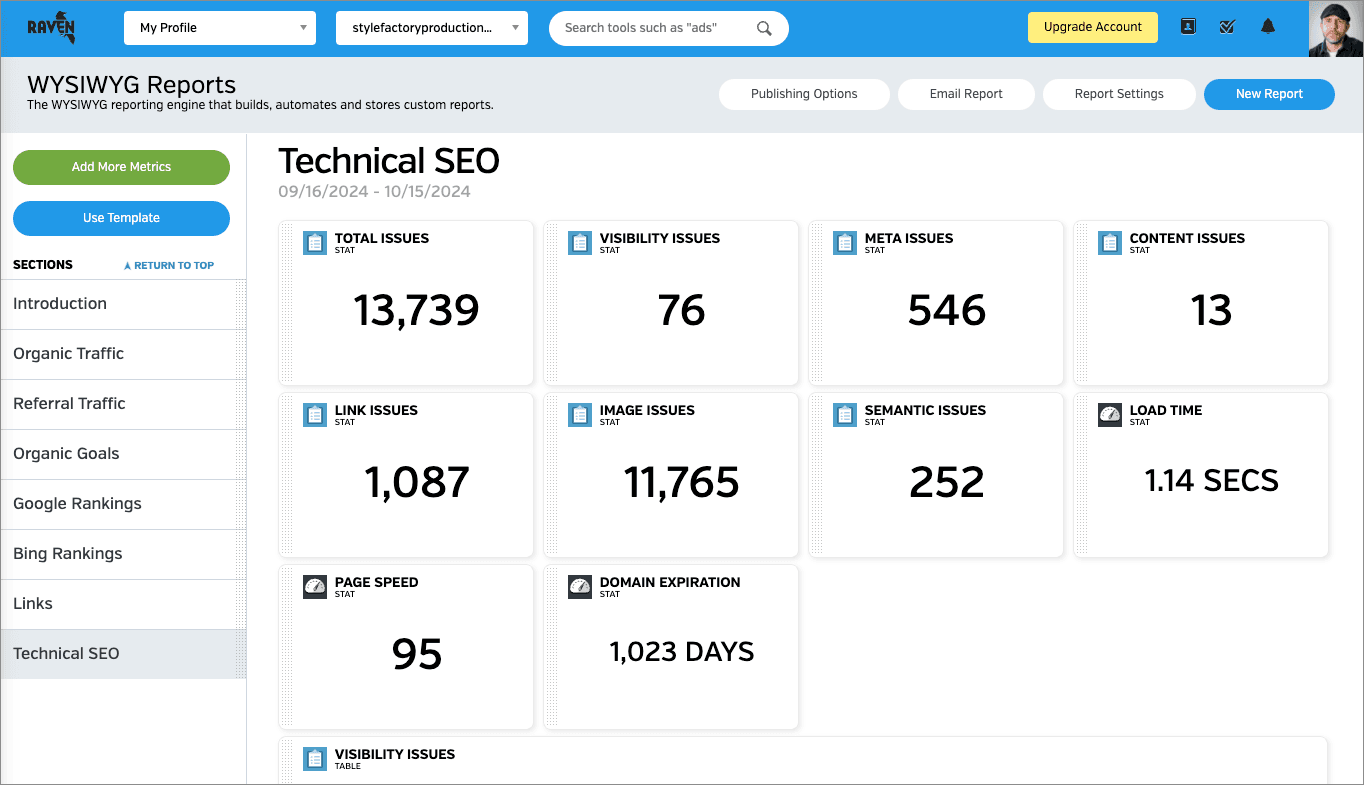Click the address book icon in the top bar
This screenshot has height=785, width=1364.
1187,27
